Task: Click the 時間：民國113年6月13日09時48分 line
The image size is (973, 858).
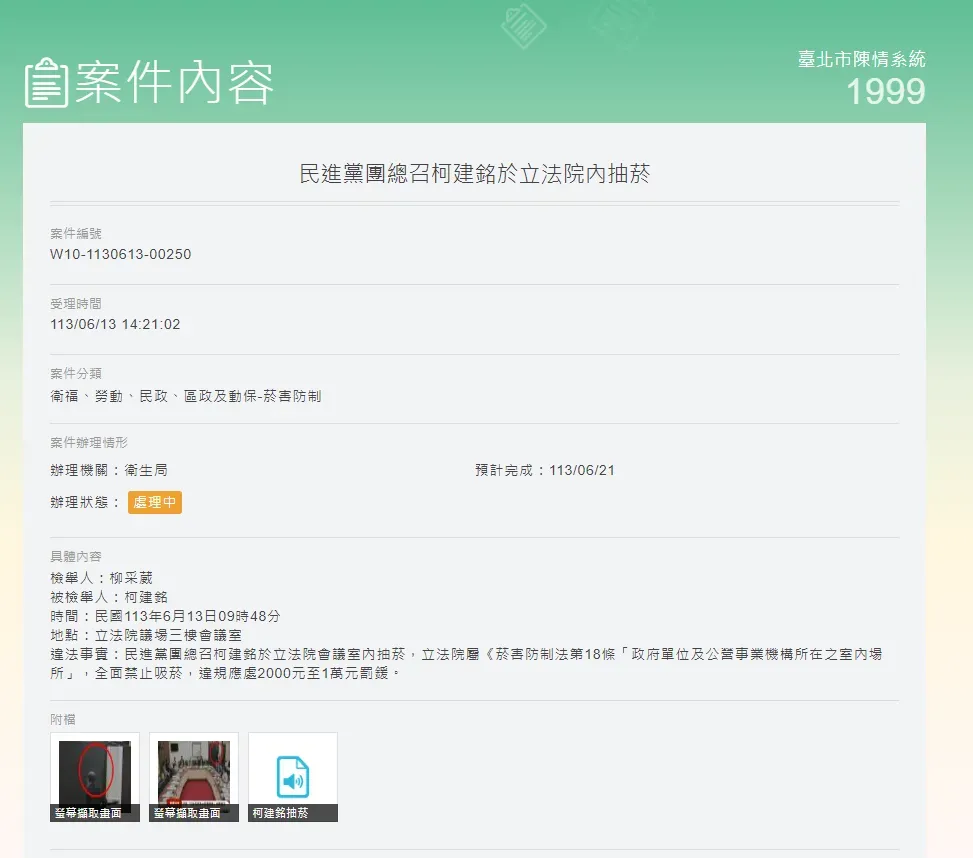Action: click(165, 616)
